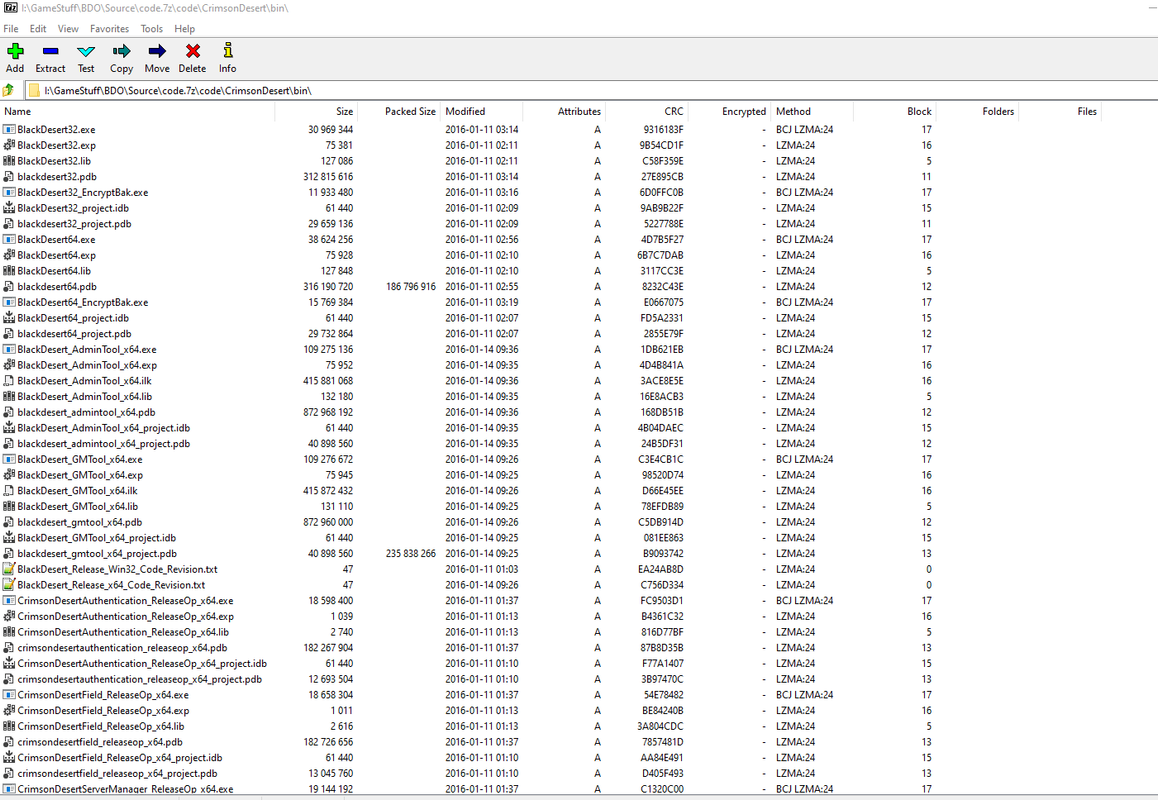Select blackdesert_gmtool_x64_project.pdb file name
This screenshot has width=1158, height=800.
coord(97,553)
